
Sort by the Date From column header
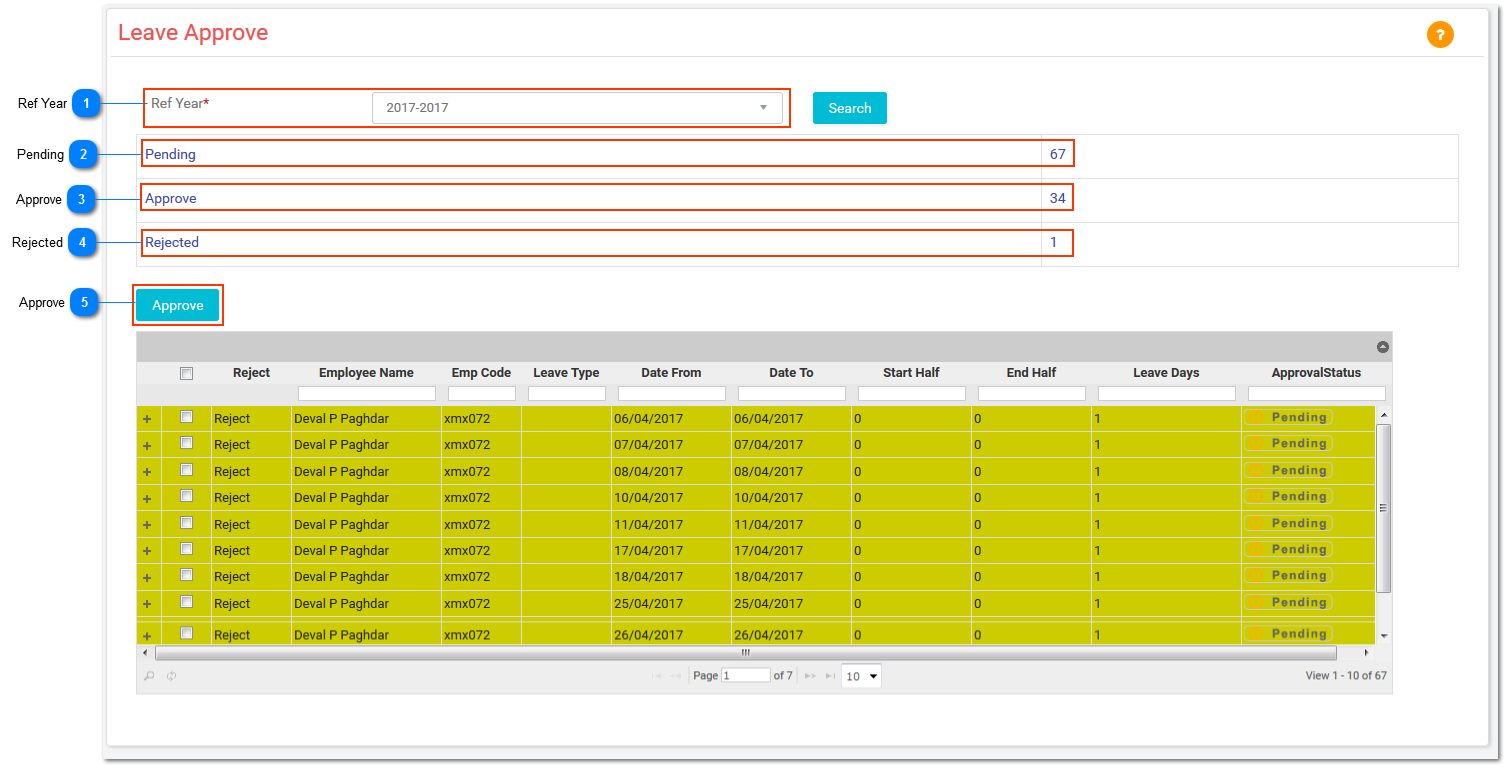tap(671, 373)
